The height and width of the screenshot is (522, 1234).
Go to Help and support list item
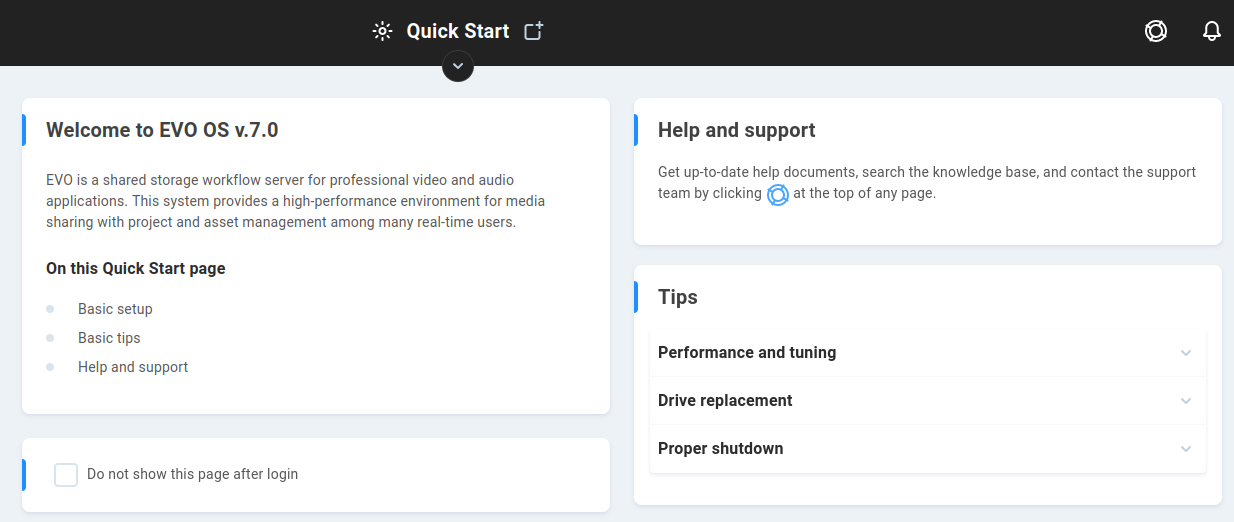click(x=133, y=367)
